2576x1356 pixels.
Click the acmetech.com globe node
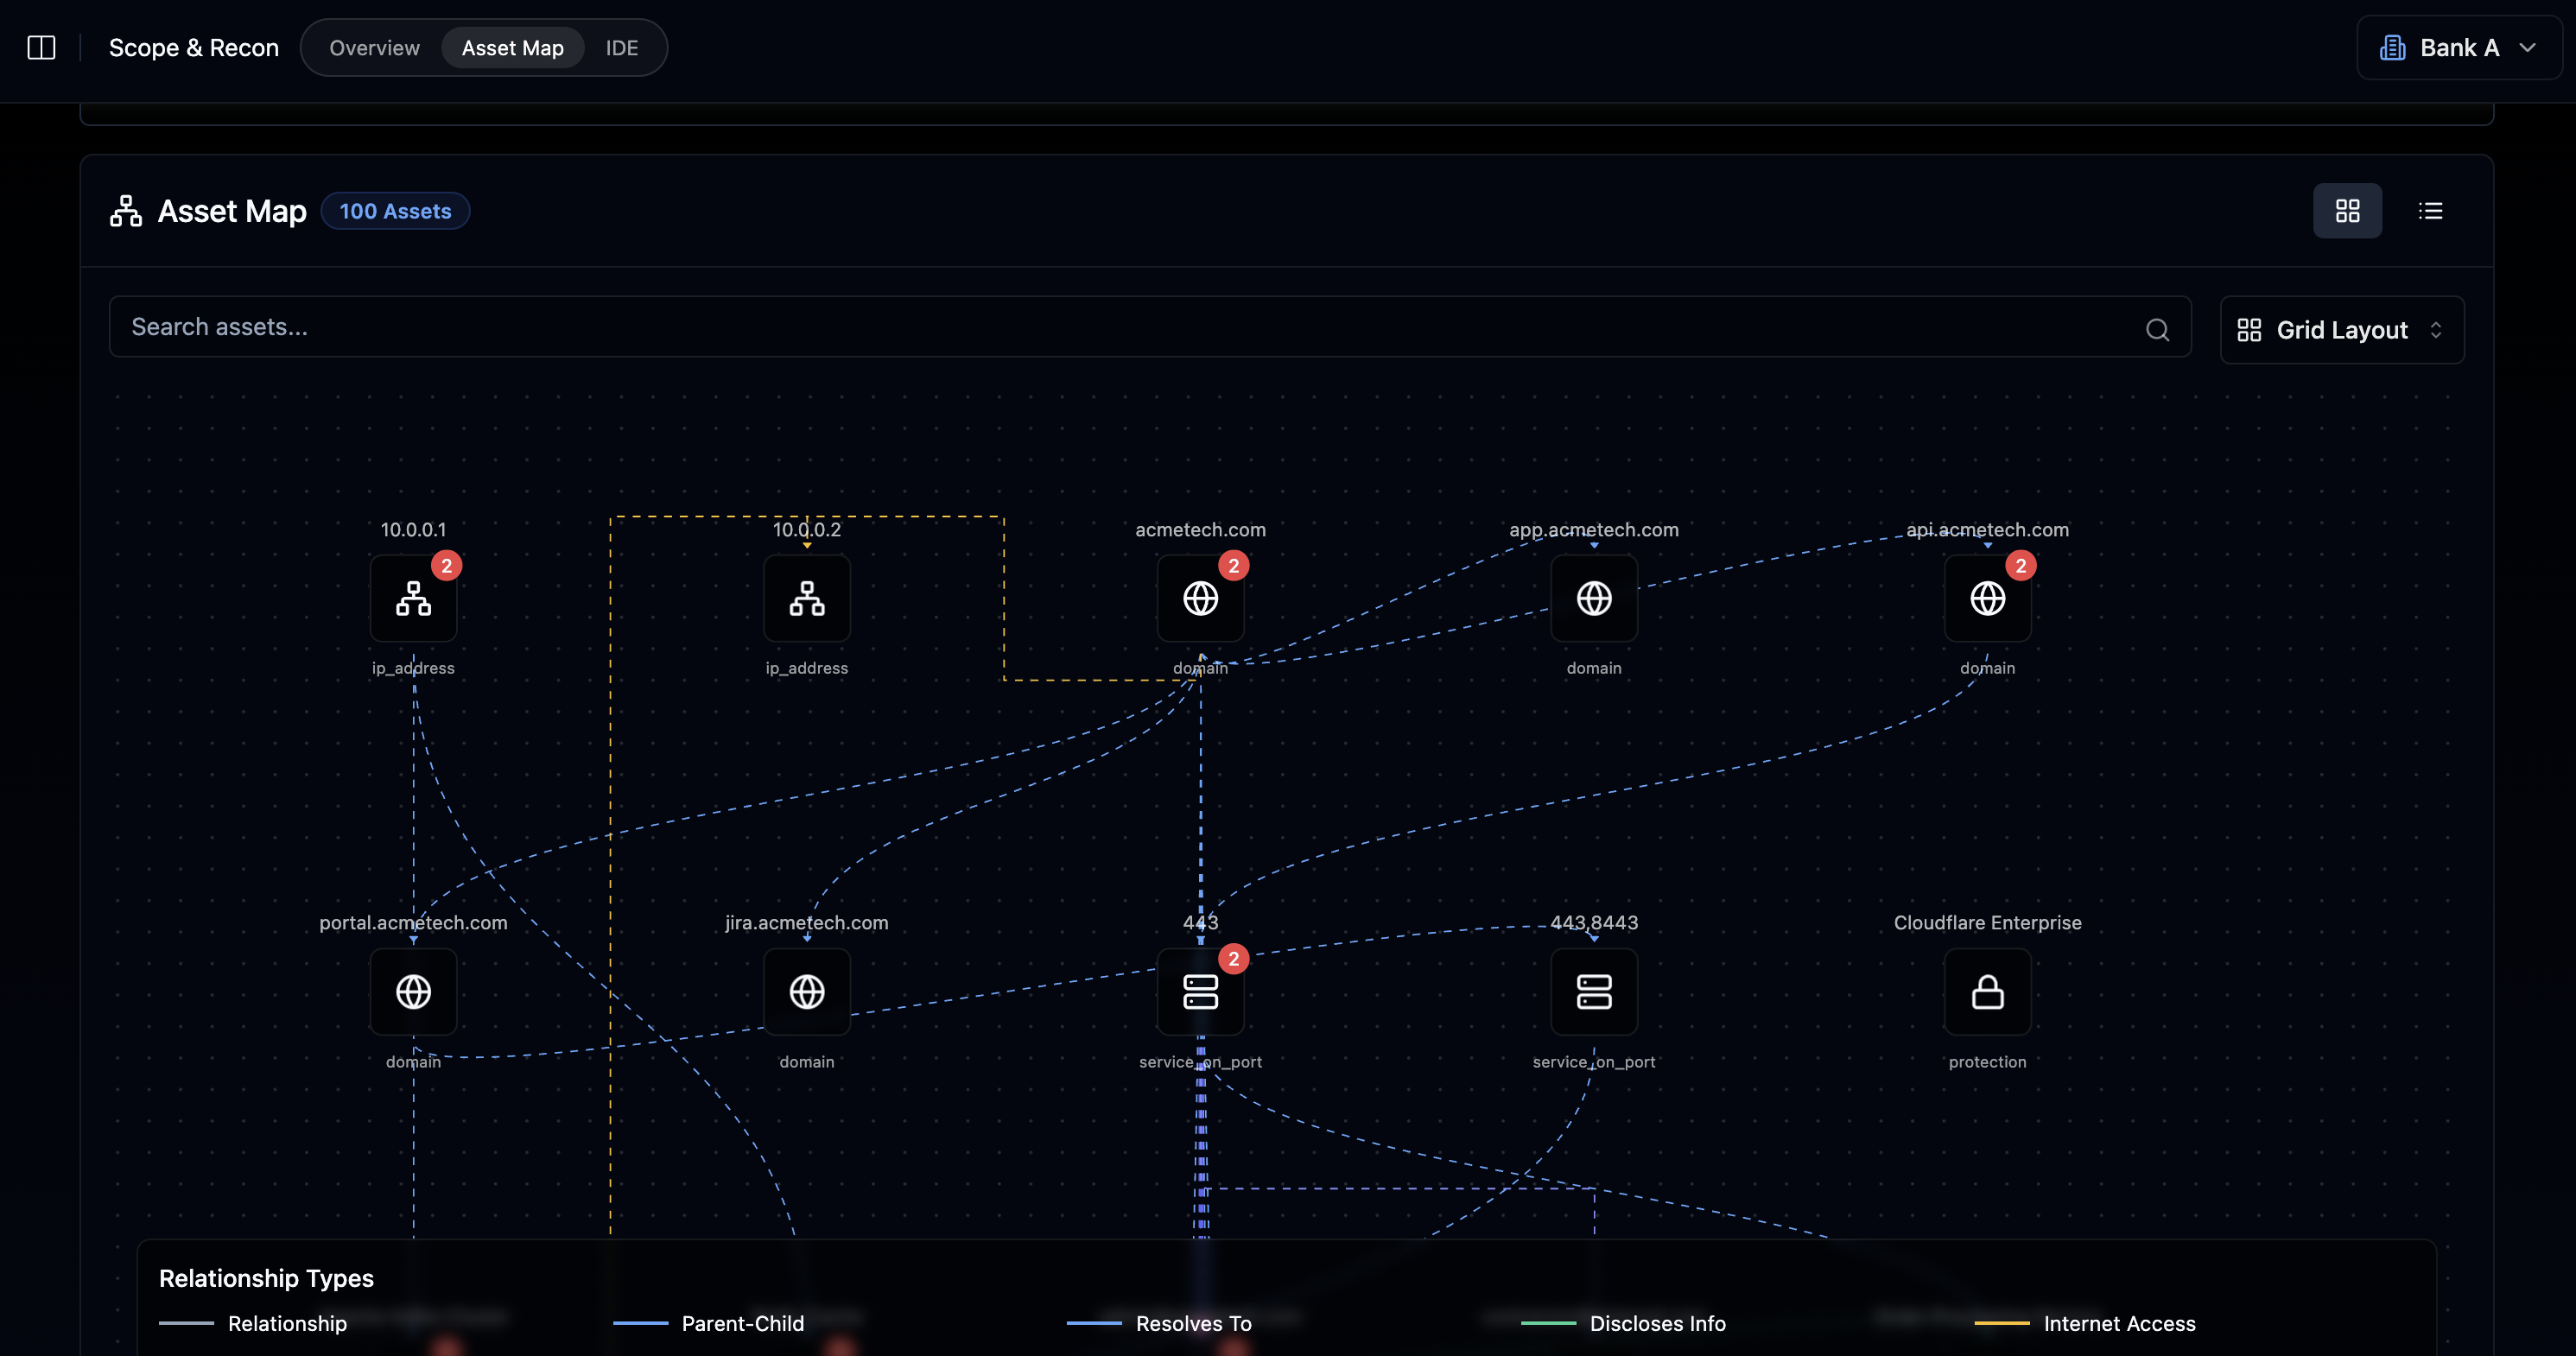pyautogui.click(x=1200, y=598)
